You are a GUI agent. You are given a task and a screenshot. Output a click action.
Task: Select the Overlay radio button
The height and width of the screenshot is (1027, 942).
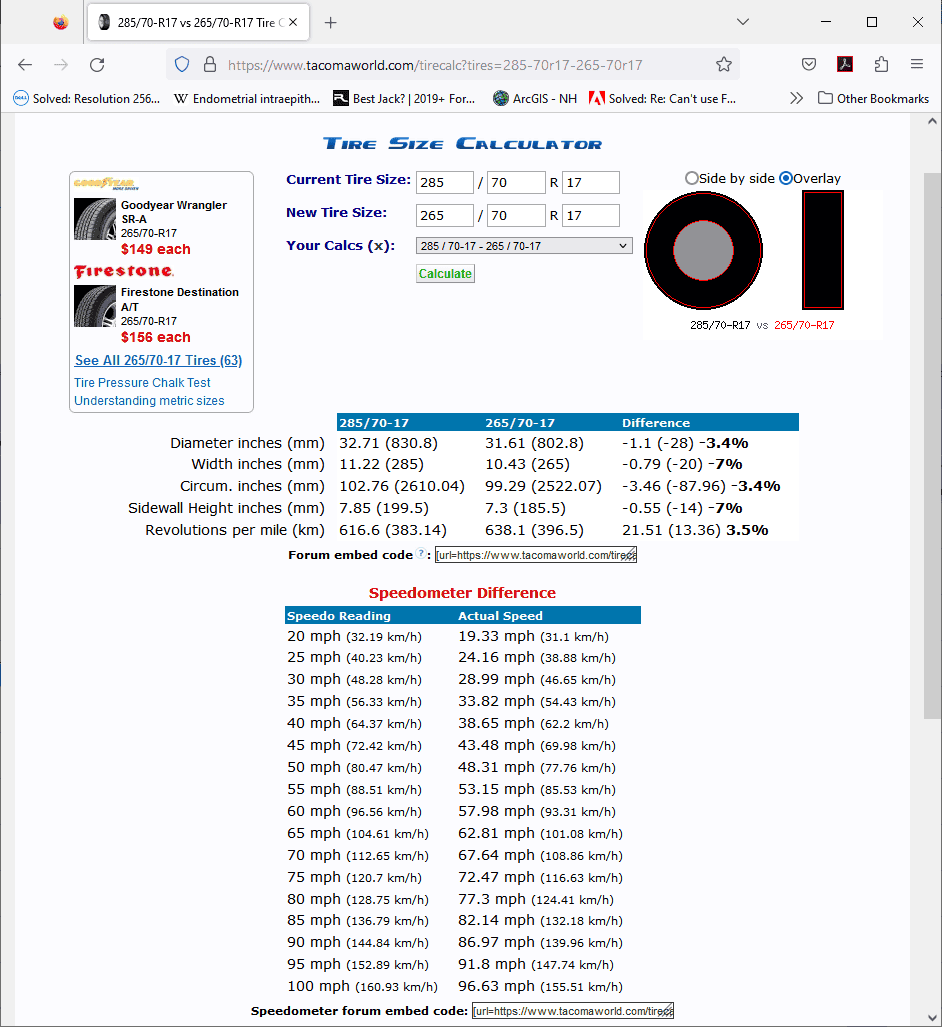click(786, 178)
